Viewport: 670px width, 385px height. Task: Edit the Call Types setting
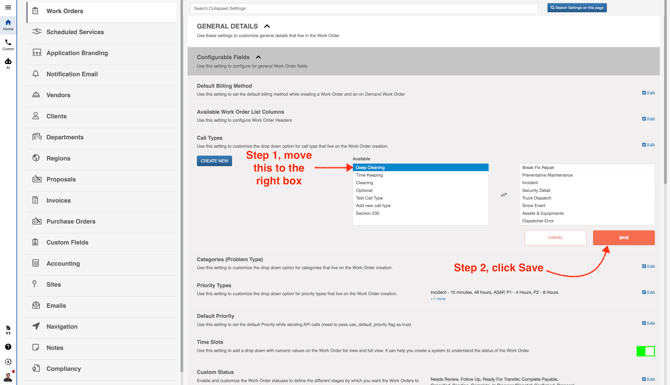tap(648, 145)
